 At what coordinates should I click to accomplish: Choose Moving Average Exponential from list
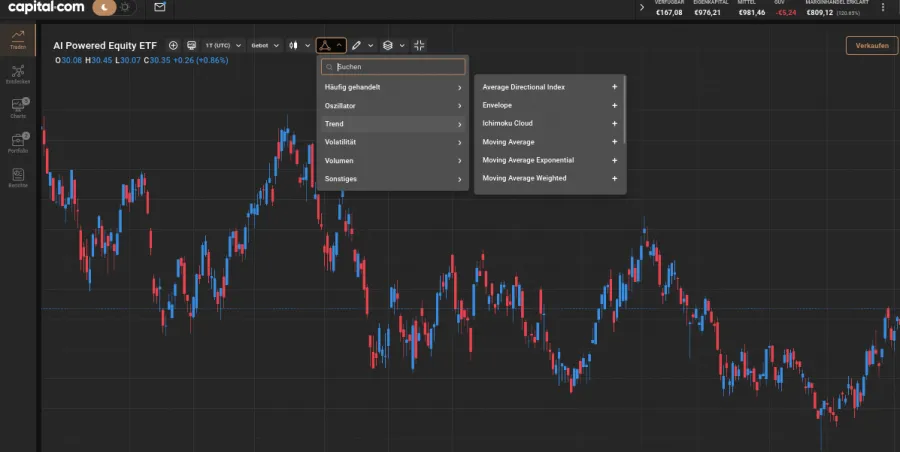click(528, 160)
